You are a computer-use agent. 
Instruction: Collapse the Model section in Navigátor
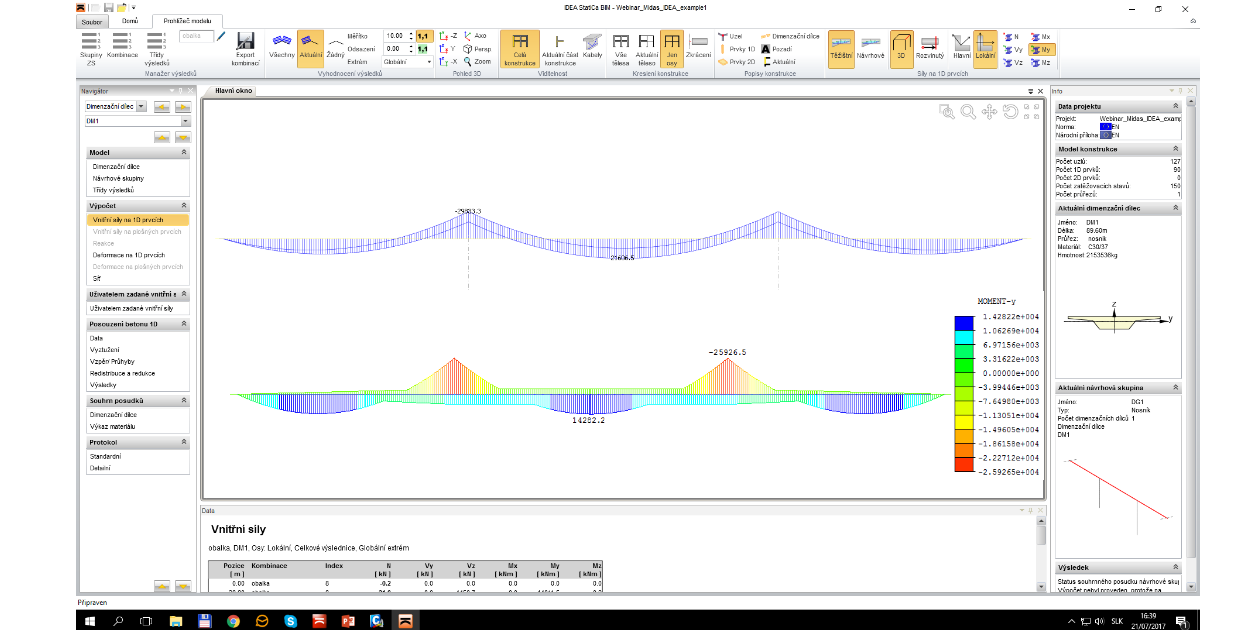(x=183, y=153)
